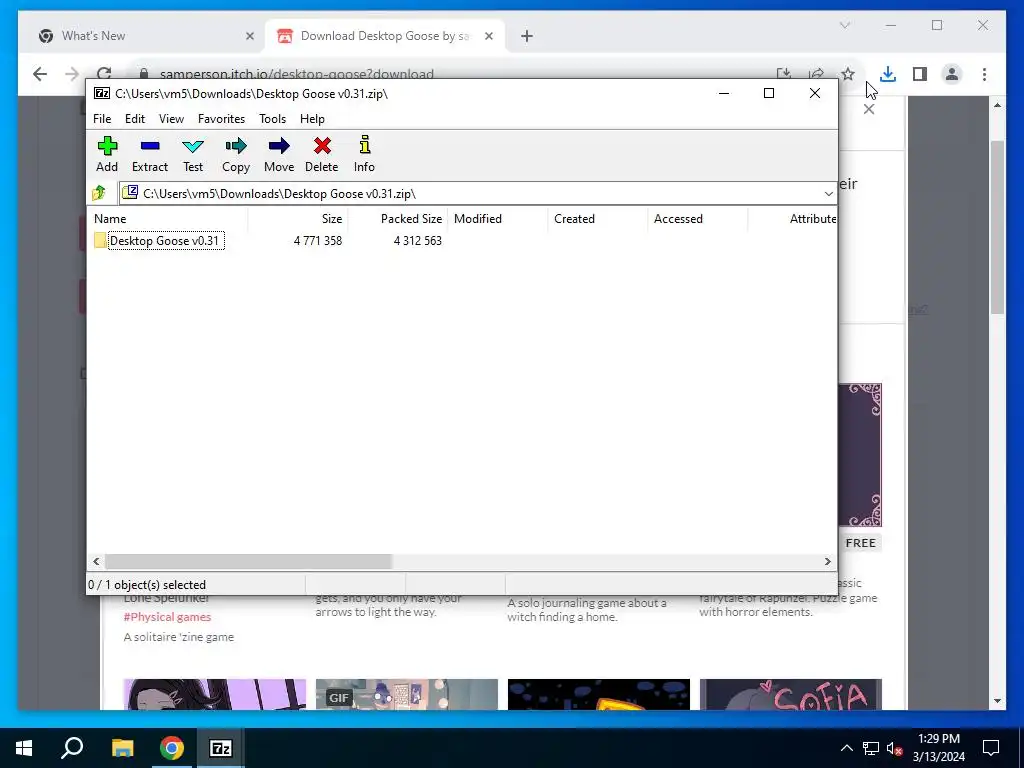This screenshot has width=1024, height=768.
Task: Sort by the Size column header
Action: (298, 219)
